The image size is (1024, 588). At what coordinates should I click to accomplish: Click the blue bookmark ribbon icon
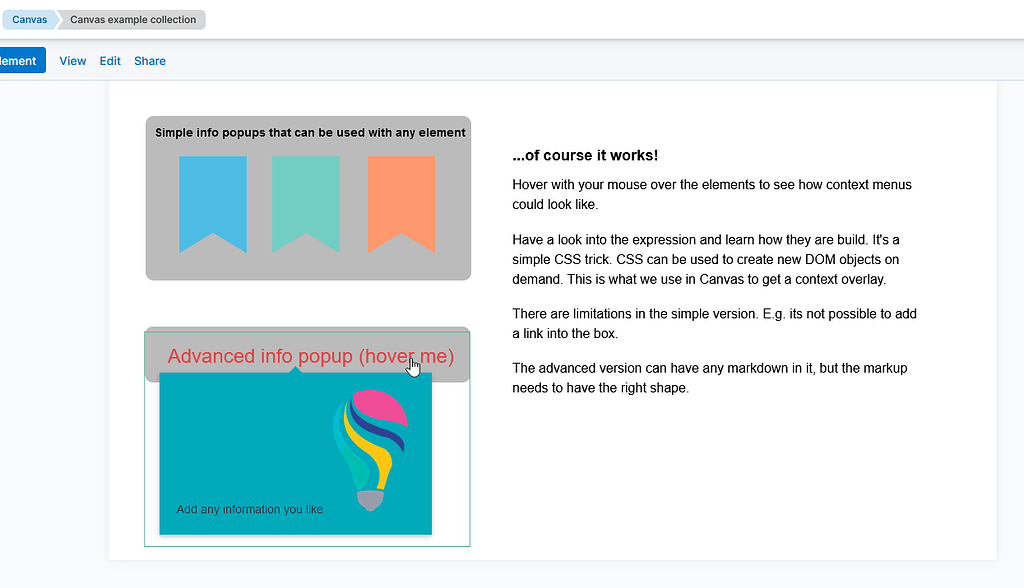click(213, 204)
